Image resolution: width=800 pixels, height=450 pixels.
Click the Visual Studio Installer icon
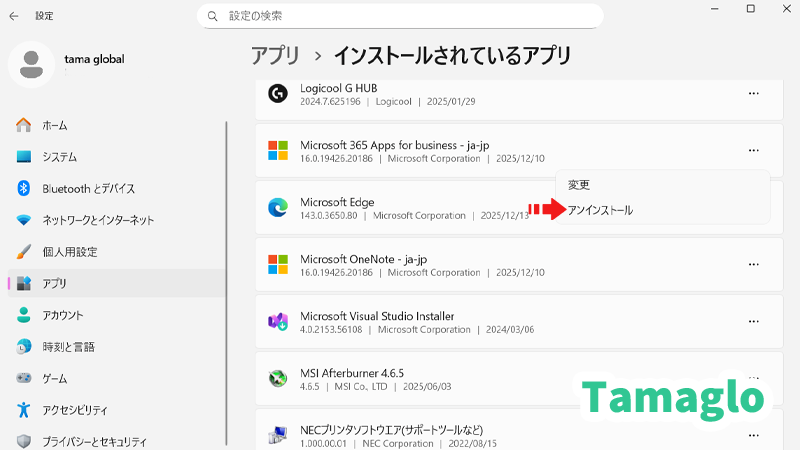[277, 322]
